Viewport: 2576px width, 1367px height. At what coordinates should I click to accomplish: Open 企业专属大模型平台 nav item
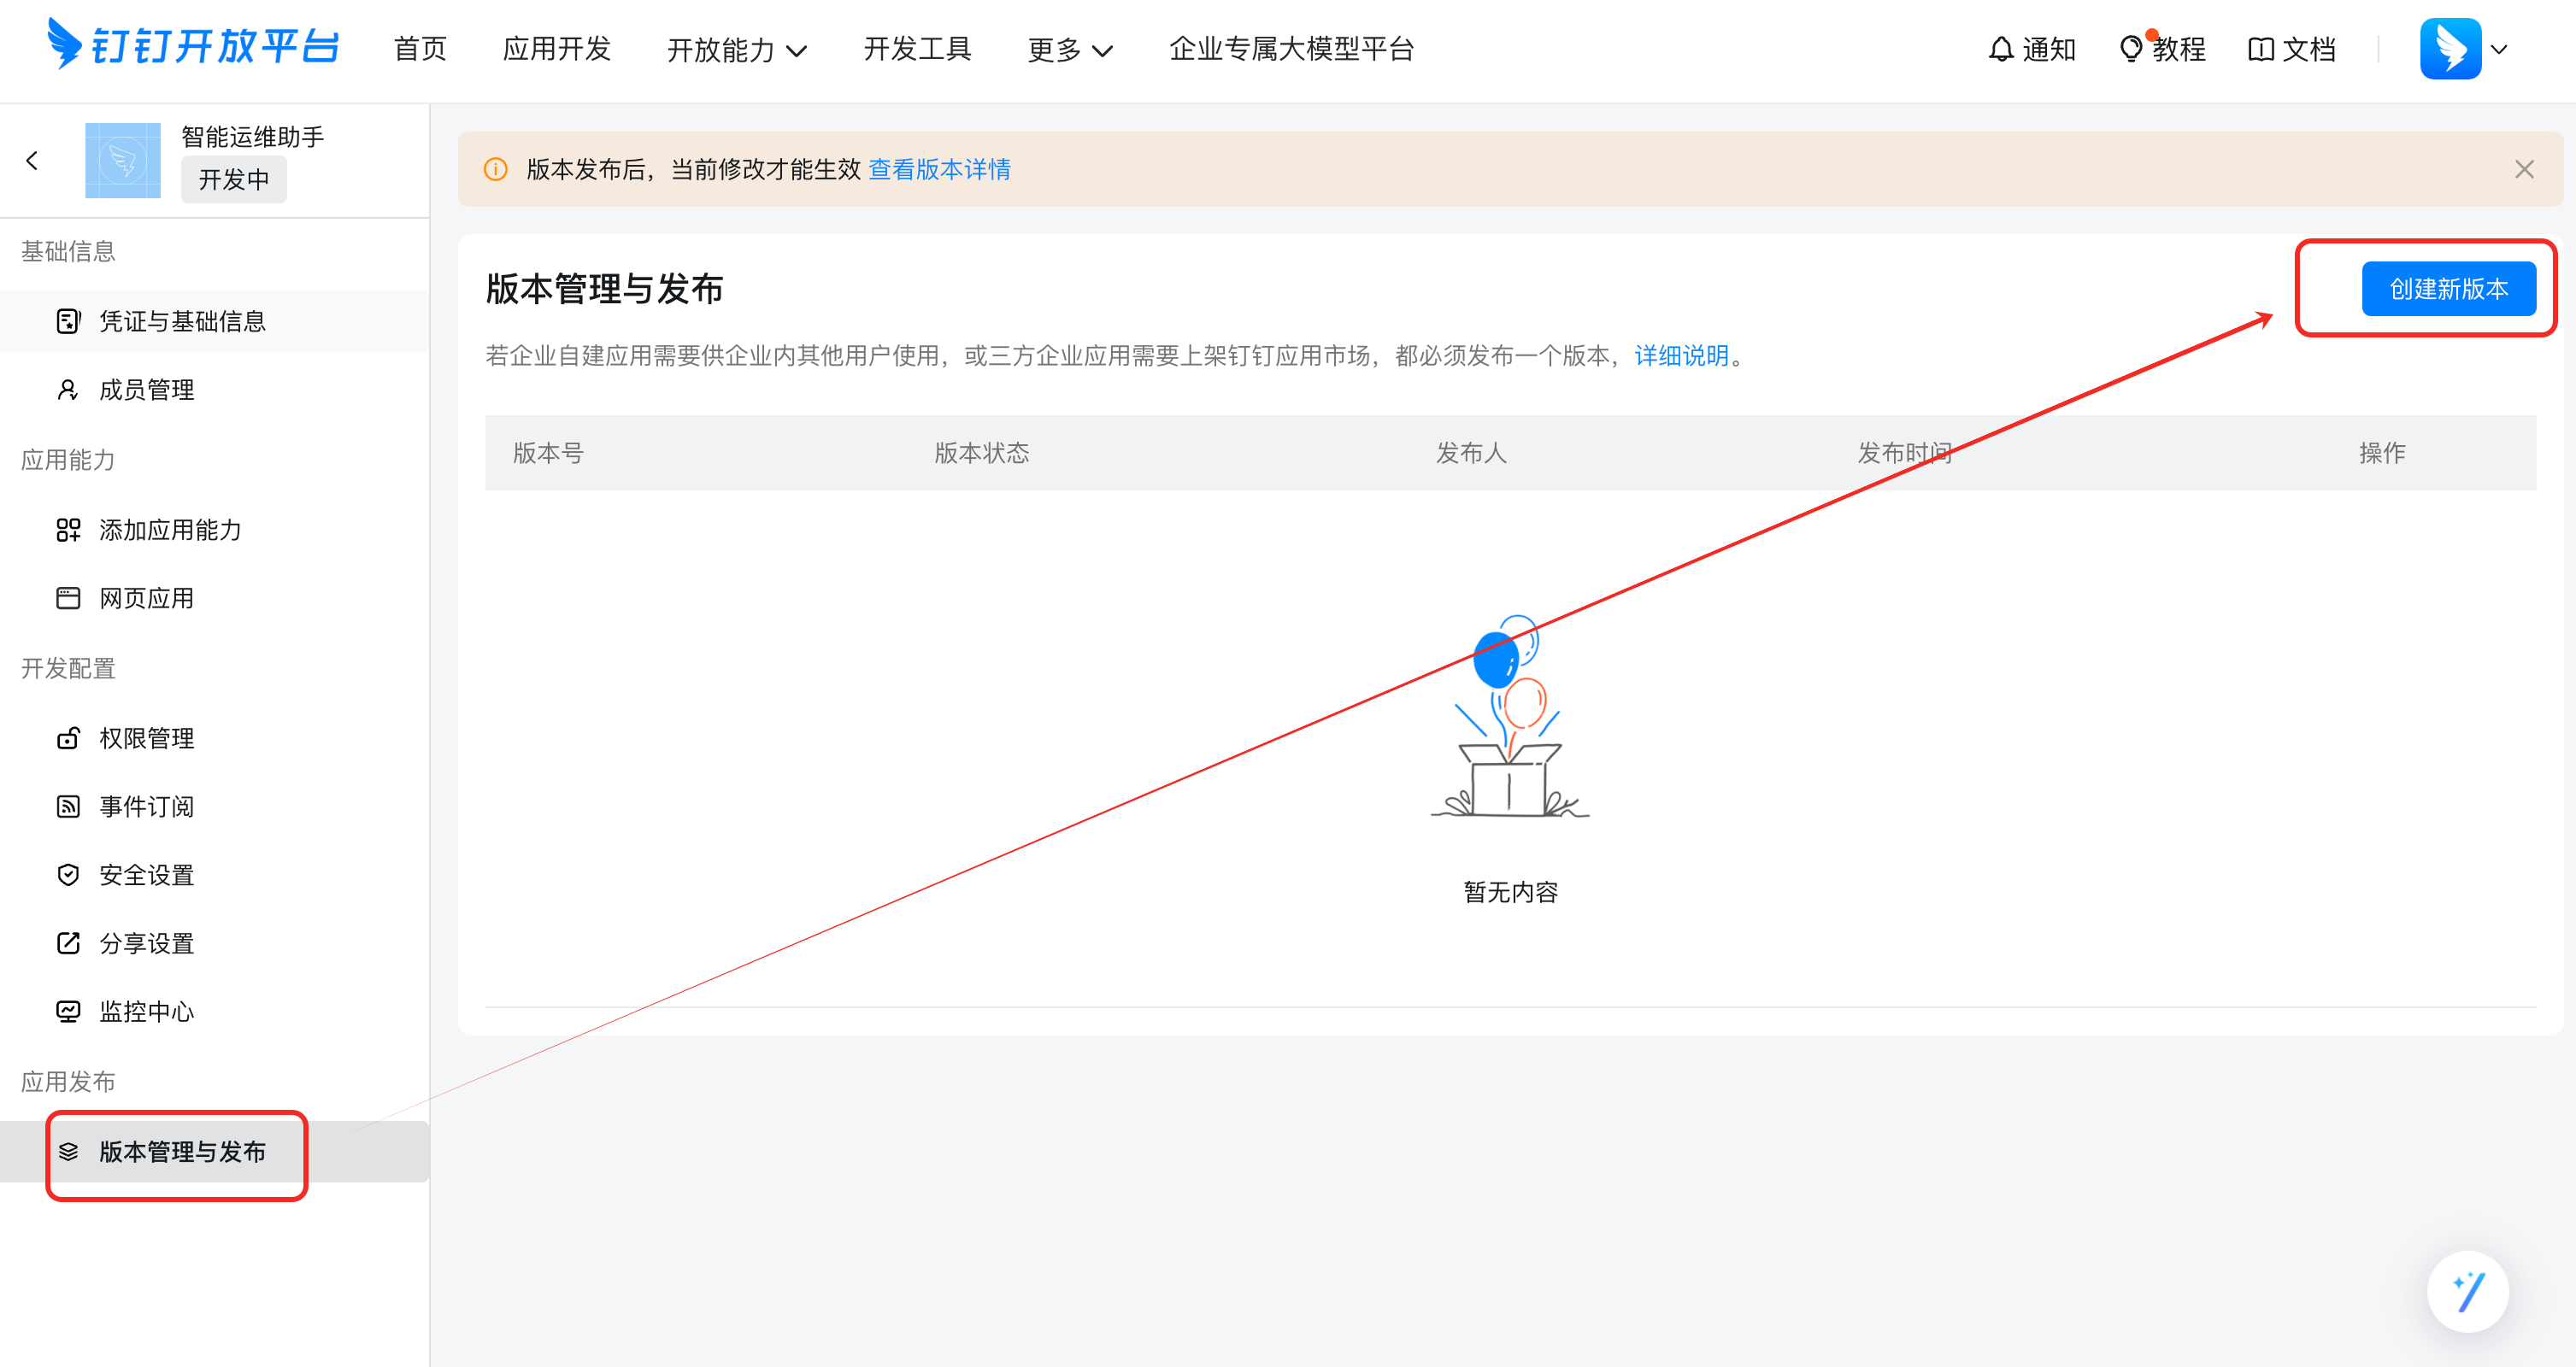pos(1292,49)
